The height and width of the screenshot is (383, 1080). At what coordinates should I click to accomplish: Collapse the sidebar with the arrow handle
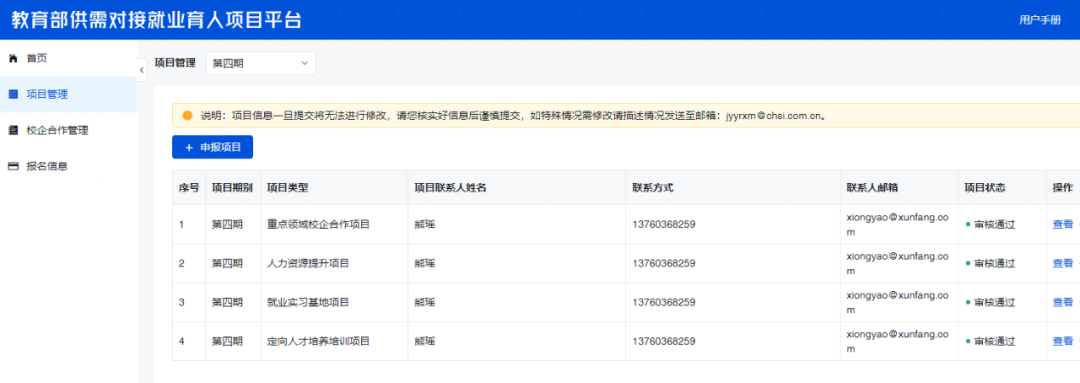[141, 70]
